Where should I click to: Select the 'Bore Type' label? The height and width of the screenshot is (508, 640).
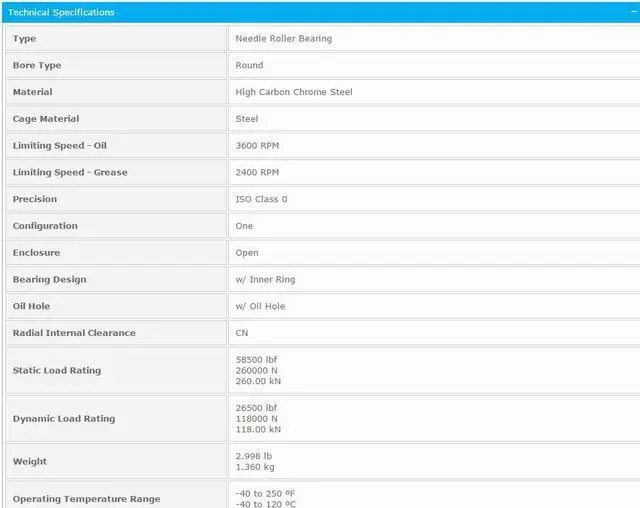tap(37, 65)
